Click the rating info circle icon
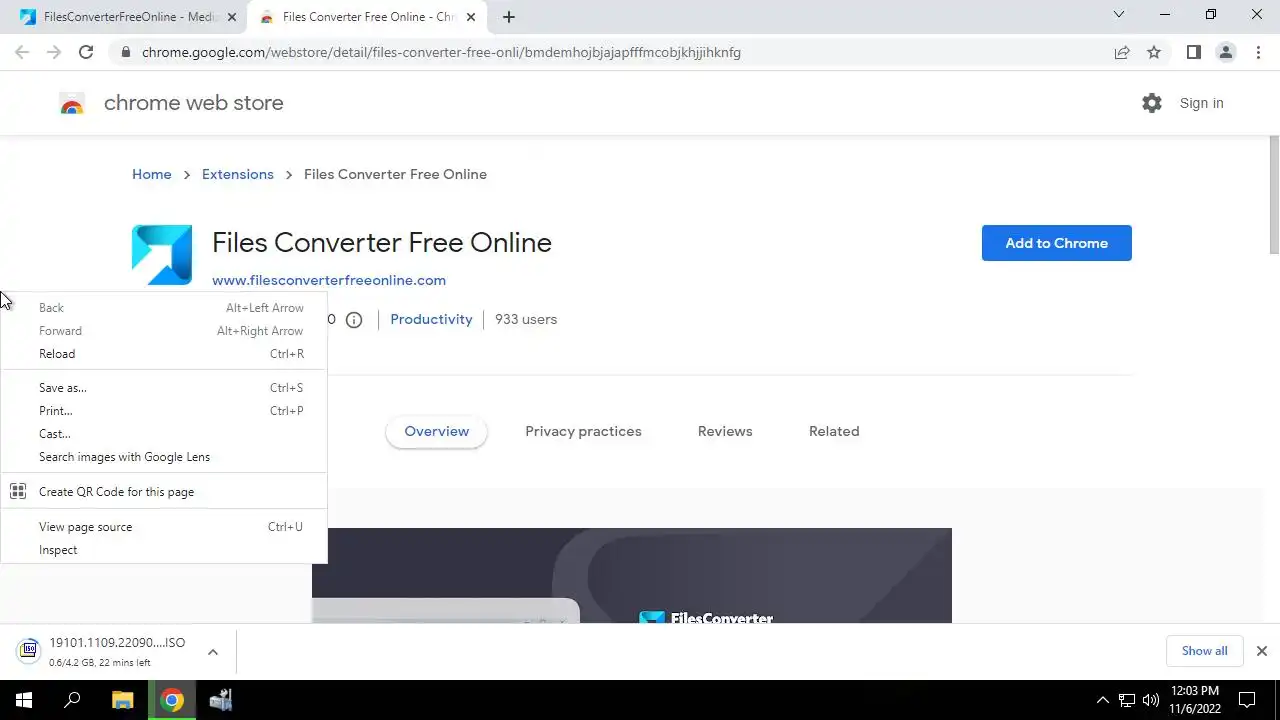 (354, 320)
